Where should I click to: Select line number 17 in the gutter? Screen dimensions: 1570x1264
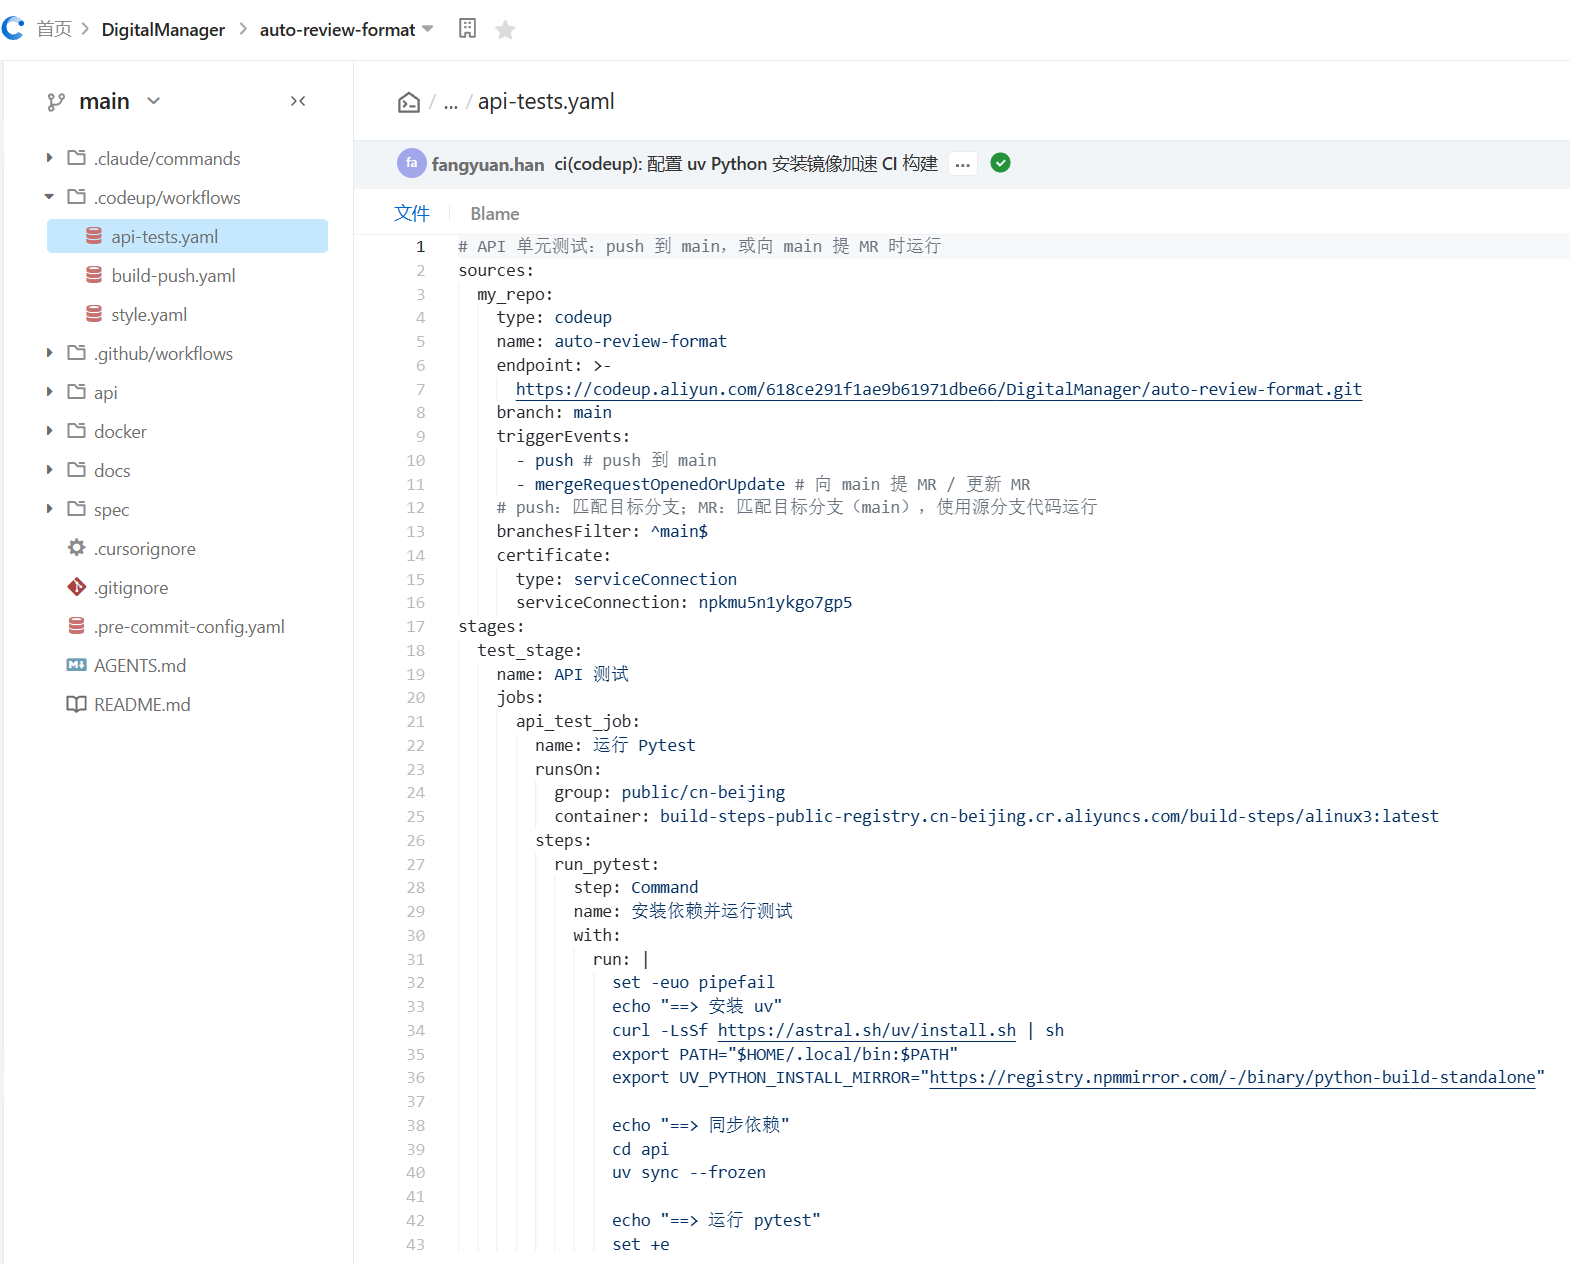tap(416, 626)
